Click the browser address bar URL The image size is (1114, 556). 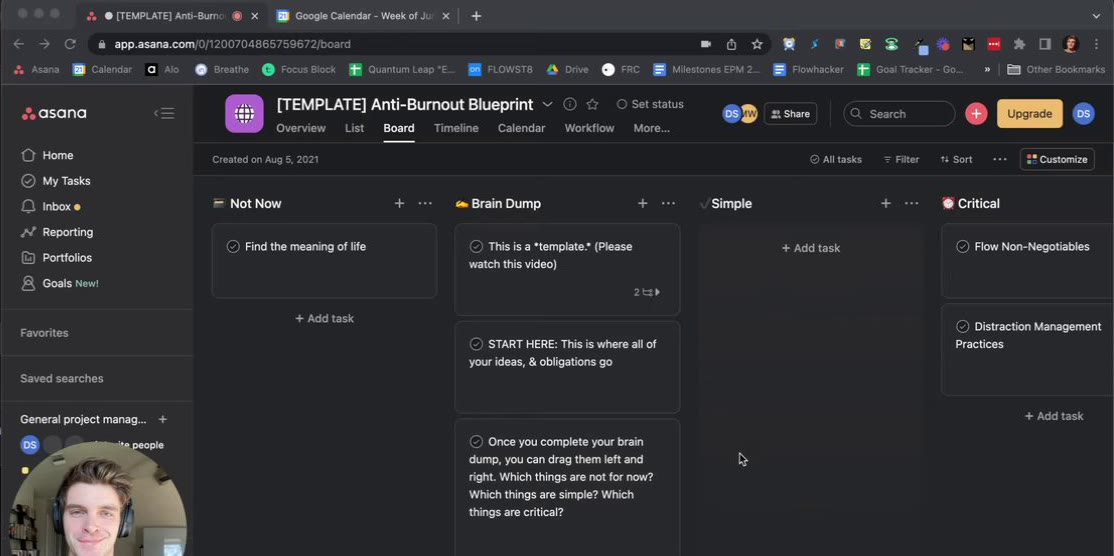coord(232,44)
